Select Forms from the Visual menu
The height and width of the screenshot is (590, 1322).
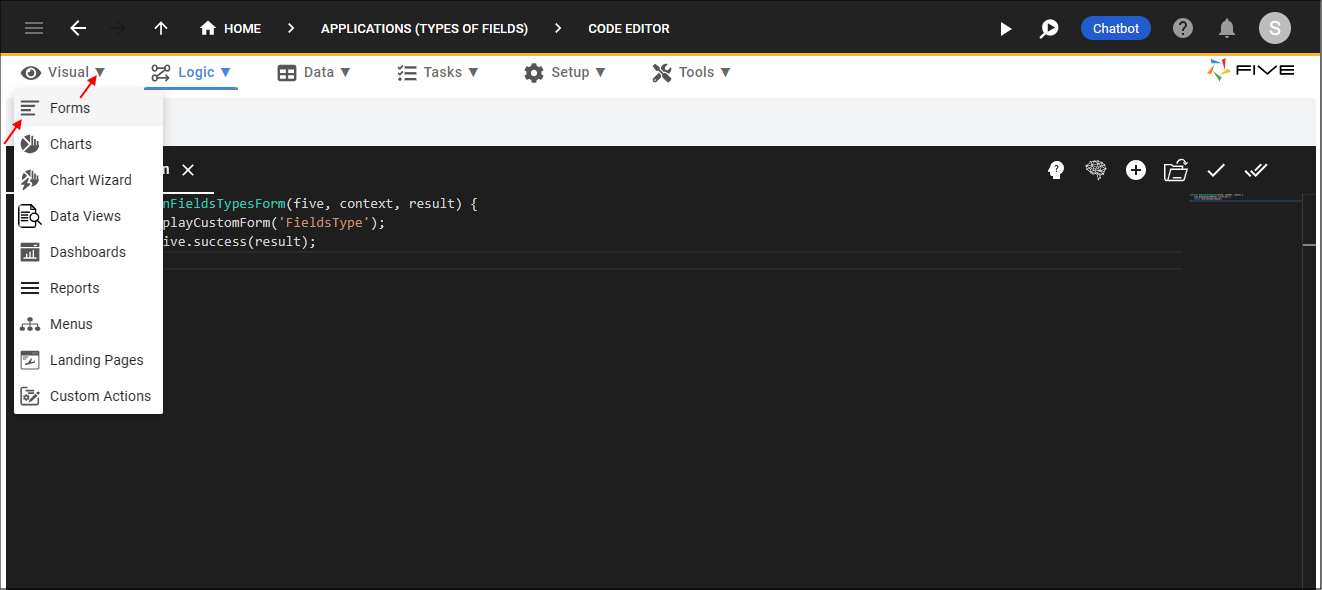tap(70, 108)
